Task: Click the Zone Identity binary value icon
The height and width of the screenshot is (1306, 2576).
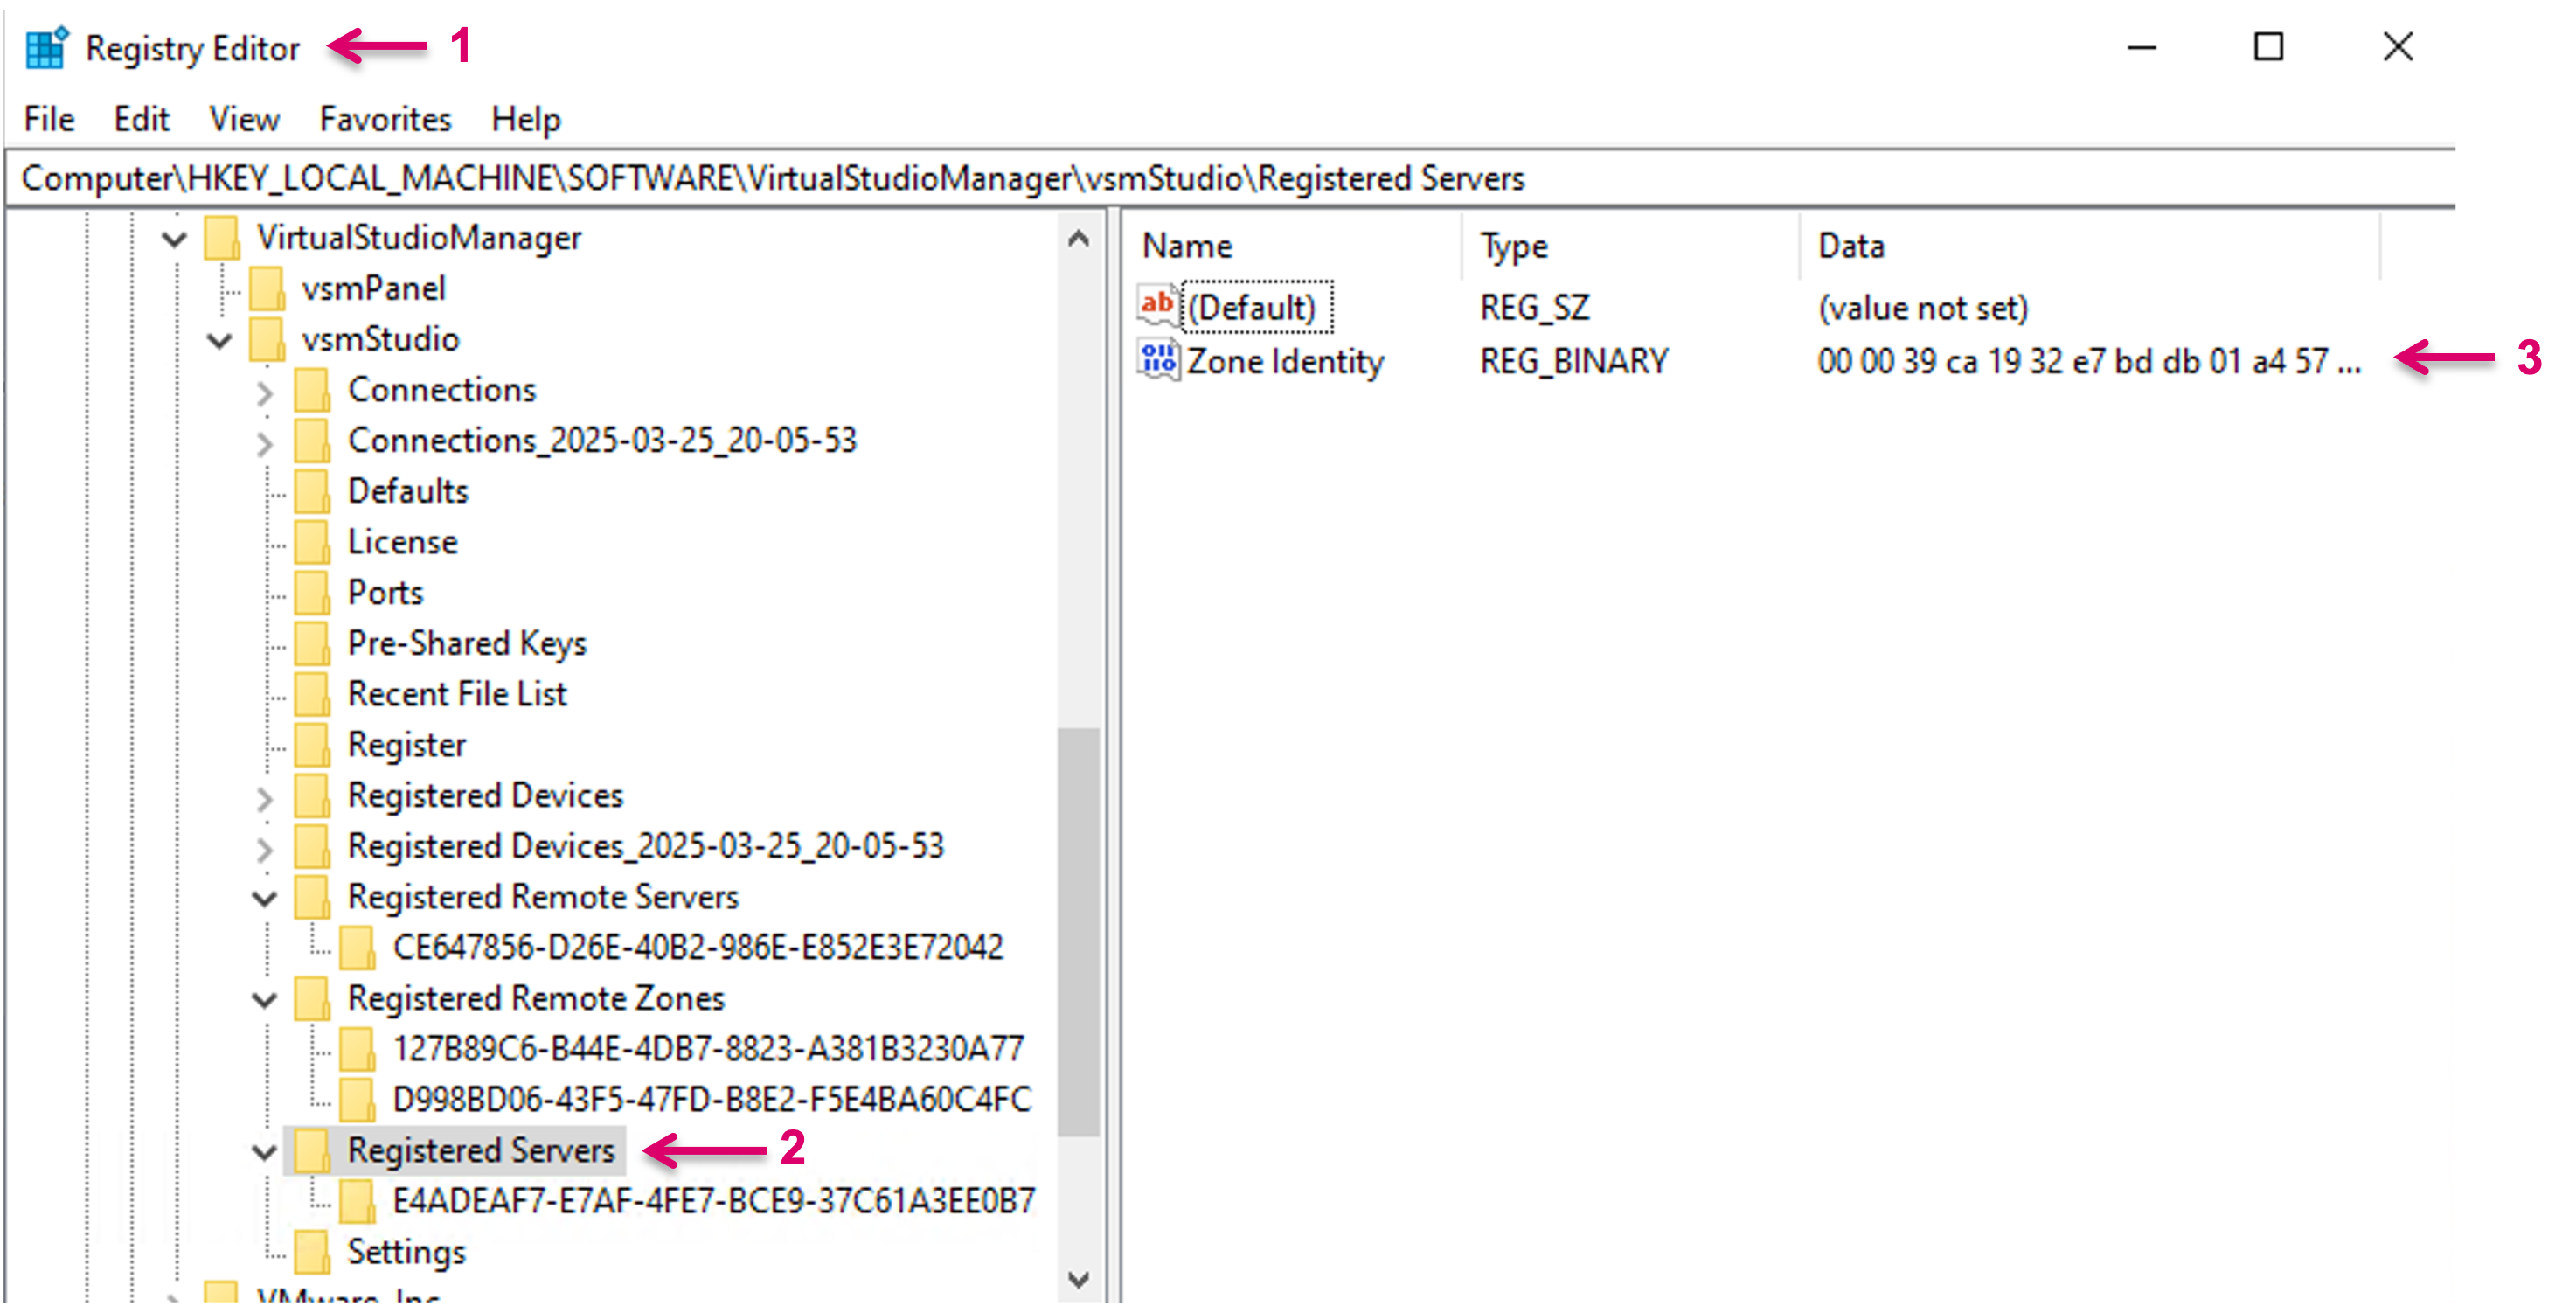Action: [x=1158, y=360]
